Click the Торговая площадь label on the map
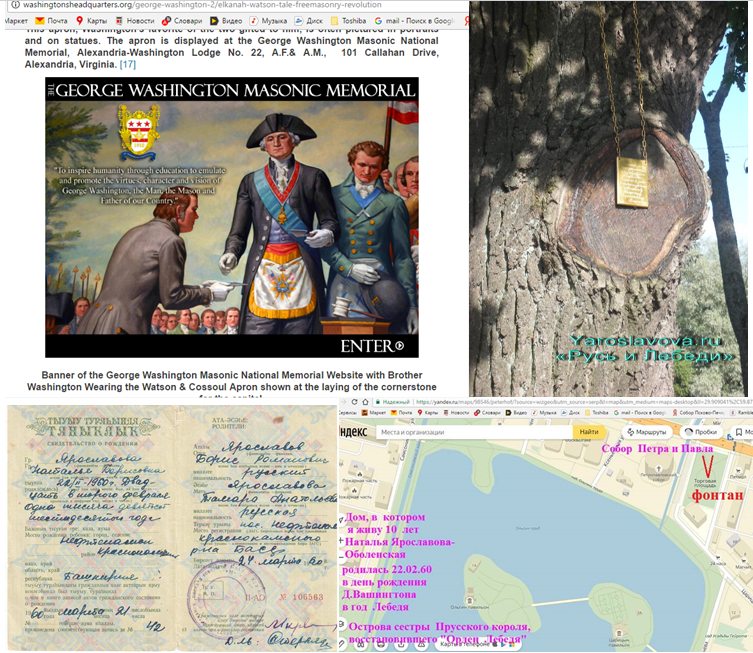The image size is (753, 653). click(704, 483)
